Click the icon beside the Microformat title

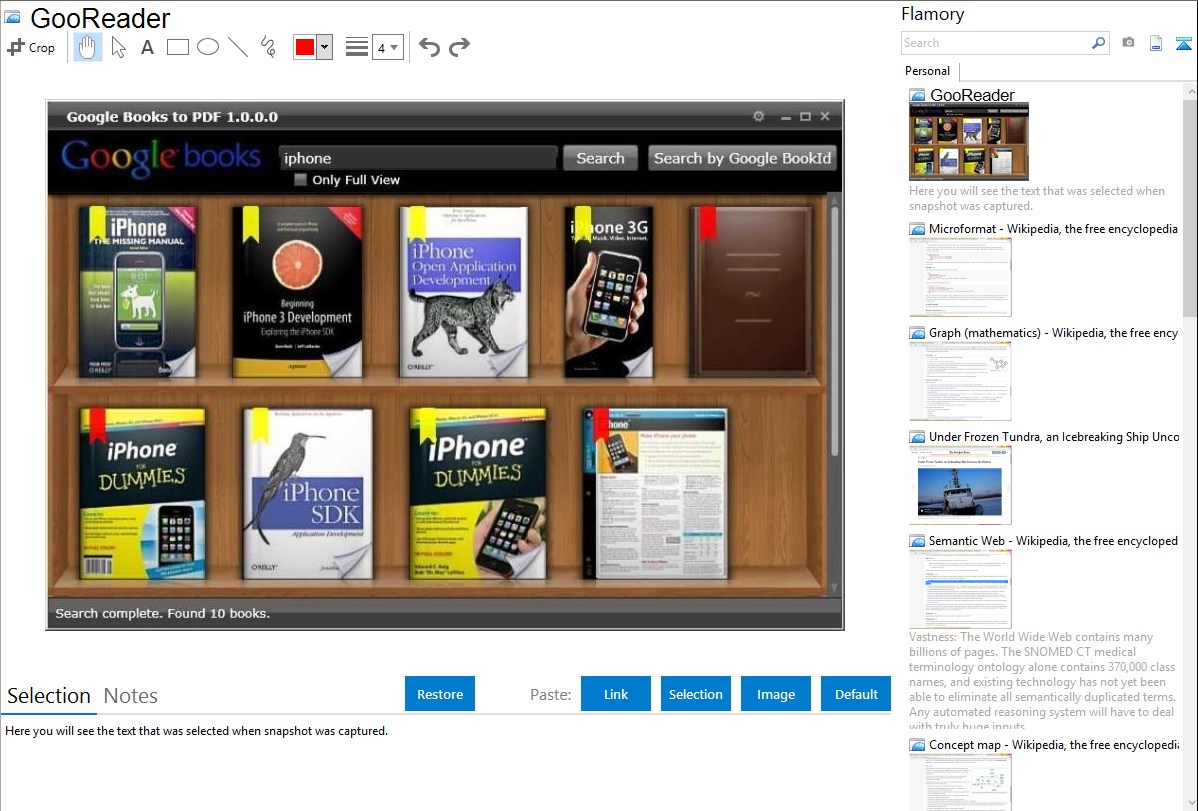(917, 229)
